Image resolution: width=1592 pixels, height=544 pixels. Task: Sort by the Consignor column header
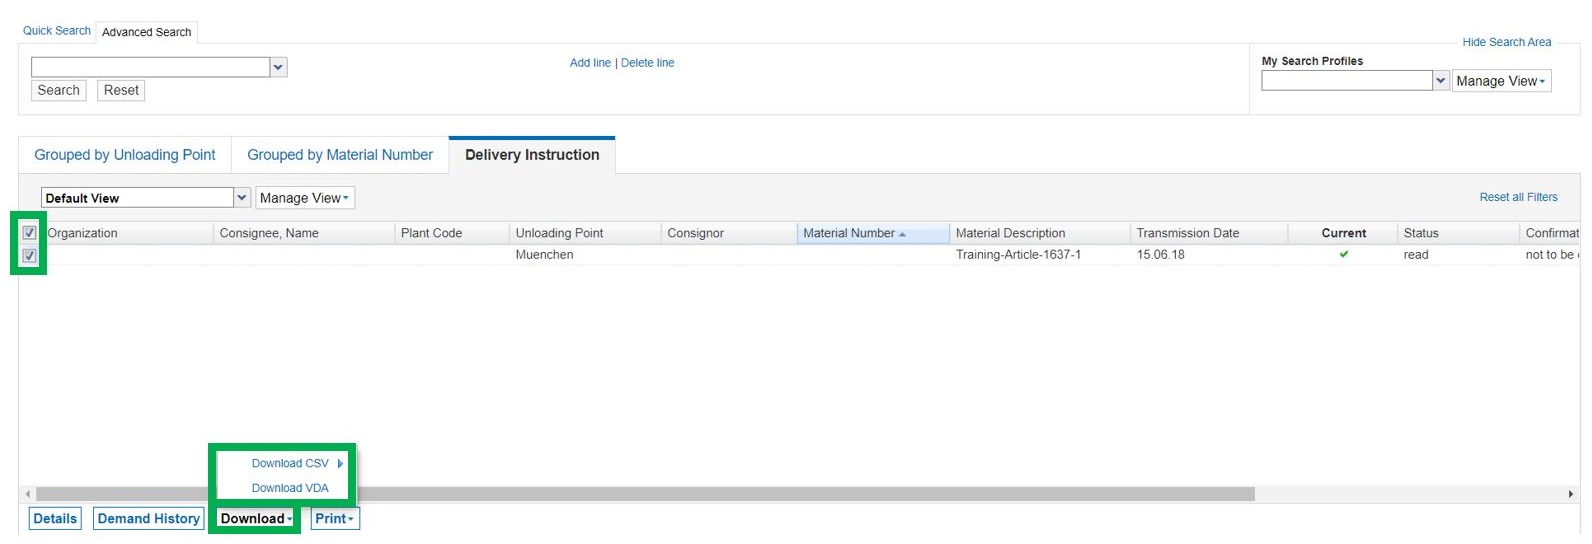pyautogui.click(x=729, y=233)
